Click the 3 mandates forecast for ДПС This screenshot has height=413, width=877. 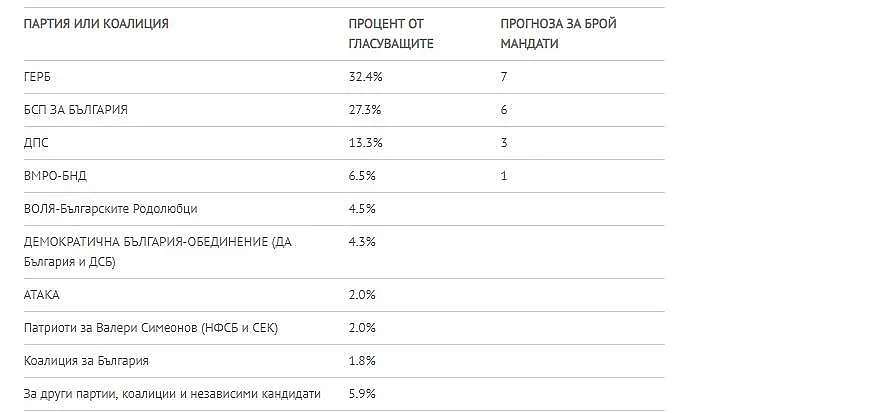[503, 143]
